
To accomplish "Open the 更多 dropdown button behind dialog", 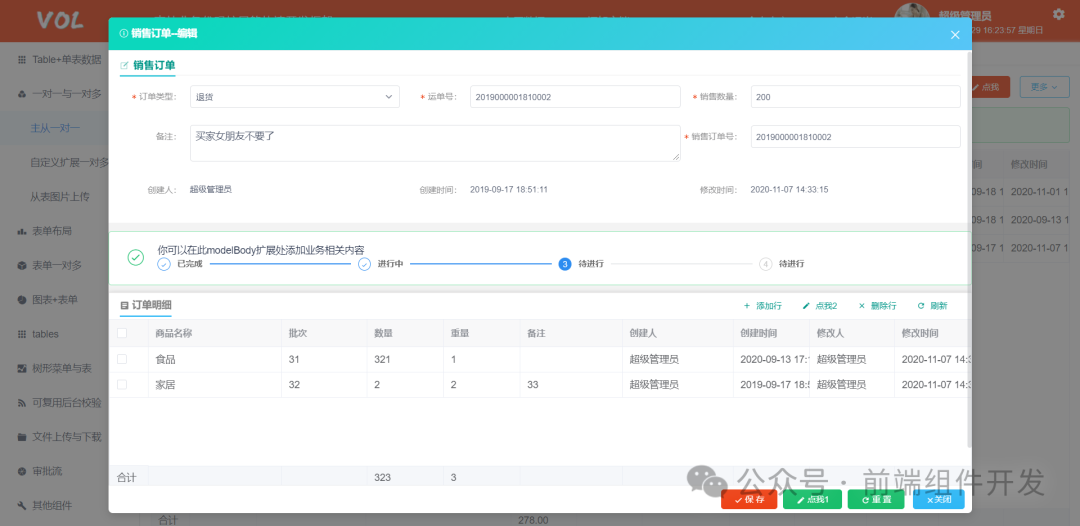I will pyautogui.click(x=1044, y=87).
